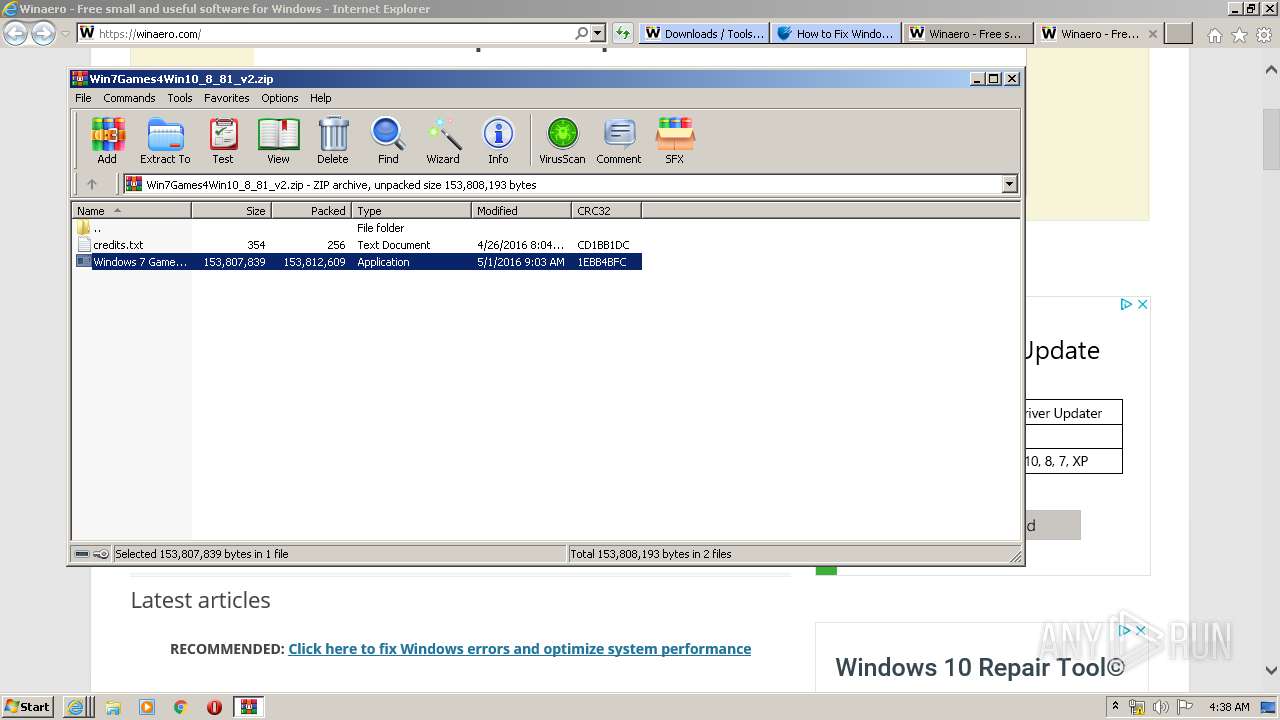Sort by the CRC32 column header
This screenshot has width=1280, height=720.
(x=606, y=211)
